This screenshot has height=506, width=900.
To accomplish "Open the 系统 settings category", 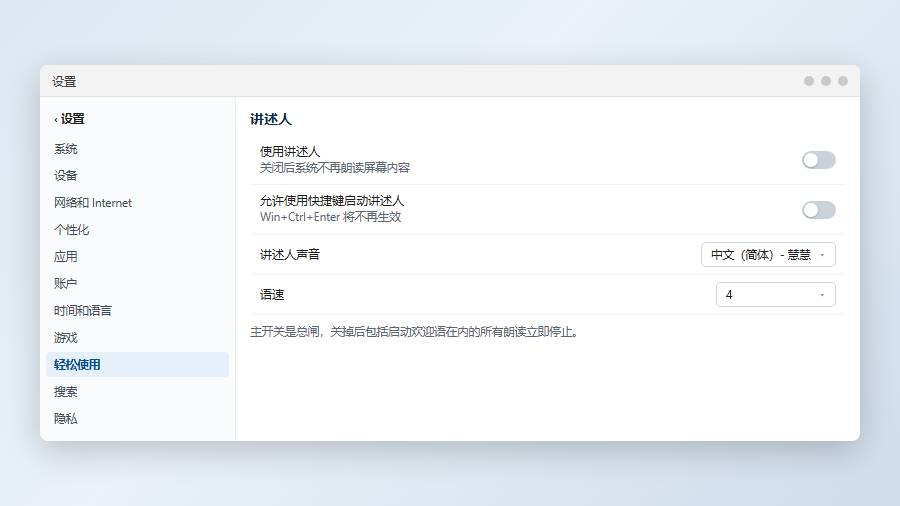I will [137, 149].
